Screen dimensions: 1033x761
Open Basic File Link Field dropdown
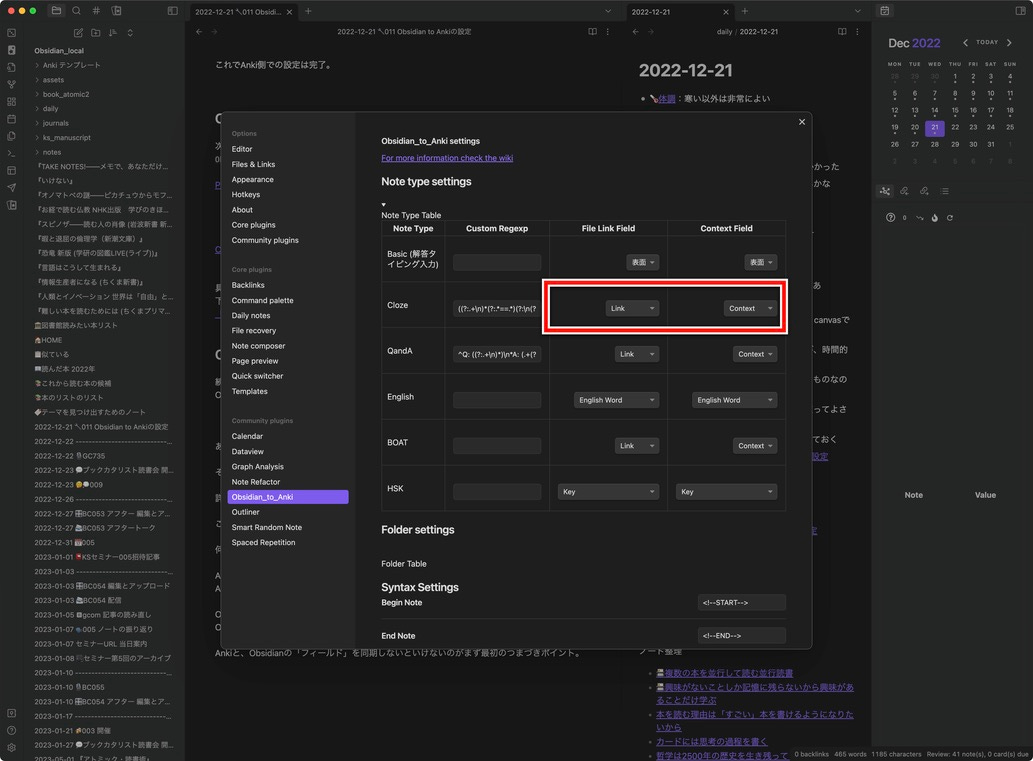click(642, 262)
